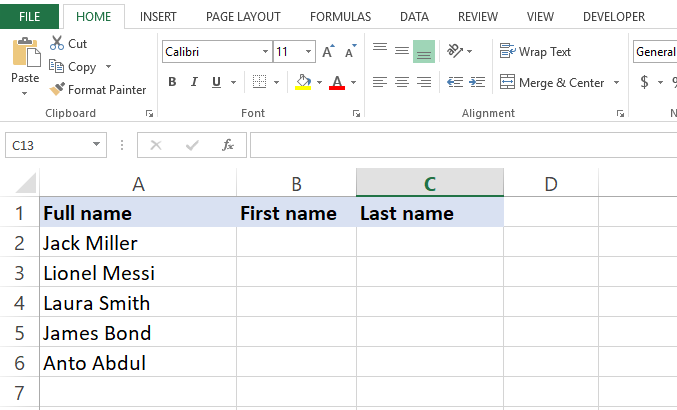Image resolution: width=677 pixels, height=410 pixels.
Task: Open the Paste options dropdown arrow
Action: [x=25, y=93]
